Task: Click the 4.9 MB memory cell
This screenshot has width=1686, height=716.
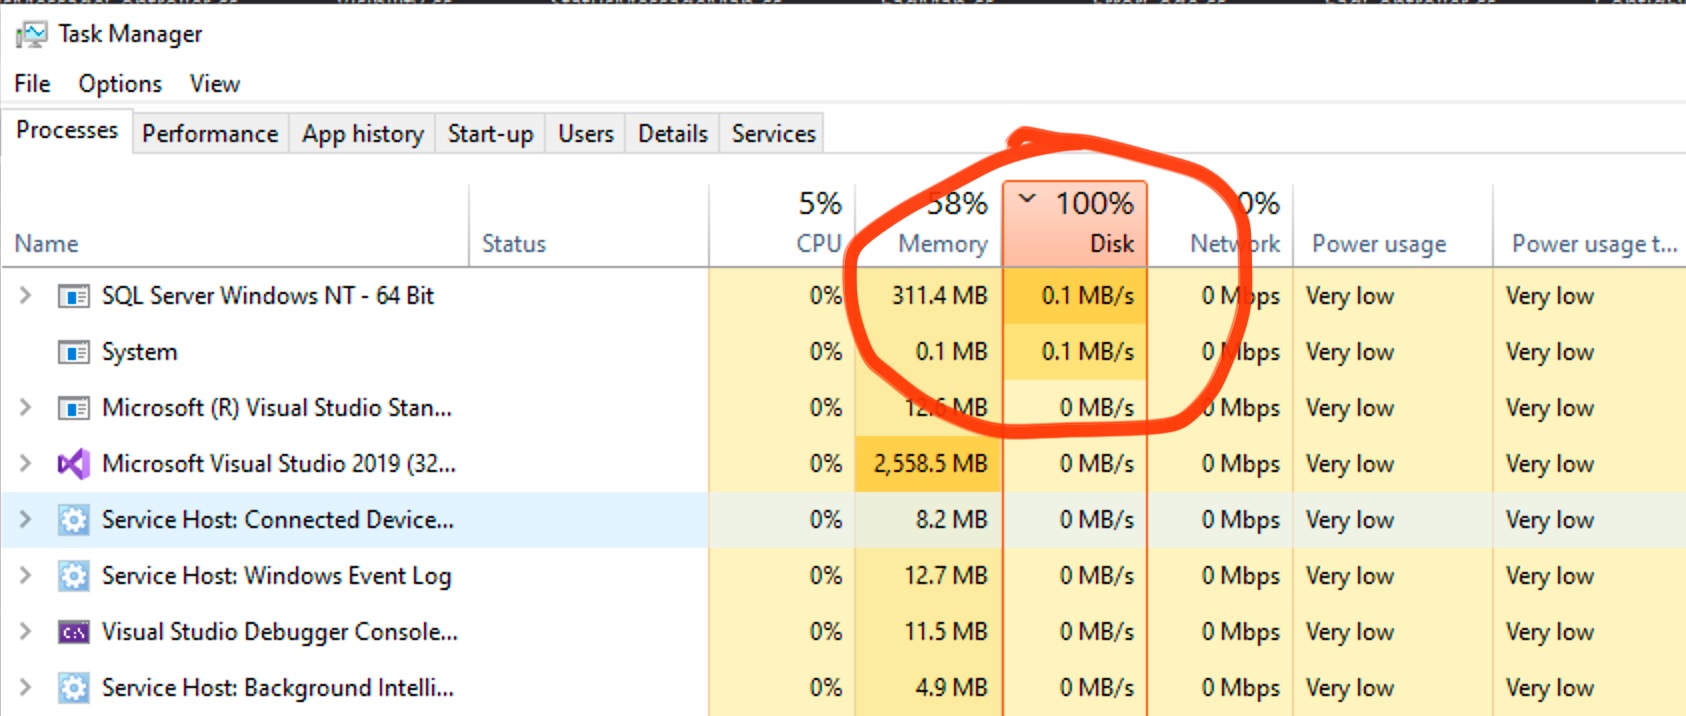Action: click(x=928, y=688)
